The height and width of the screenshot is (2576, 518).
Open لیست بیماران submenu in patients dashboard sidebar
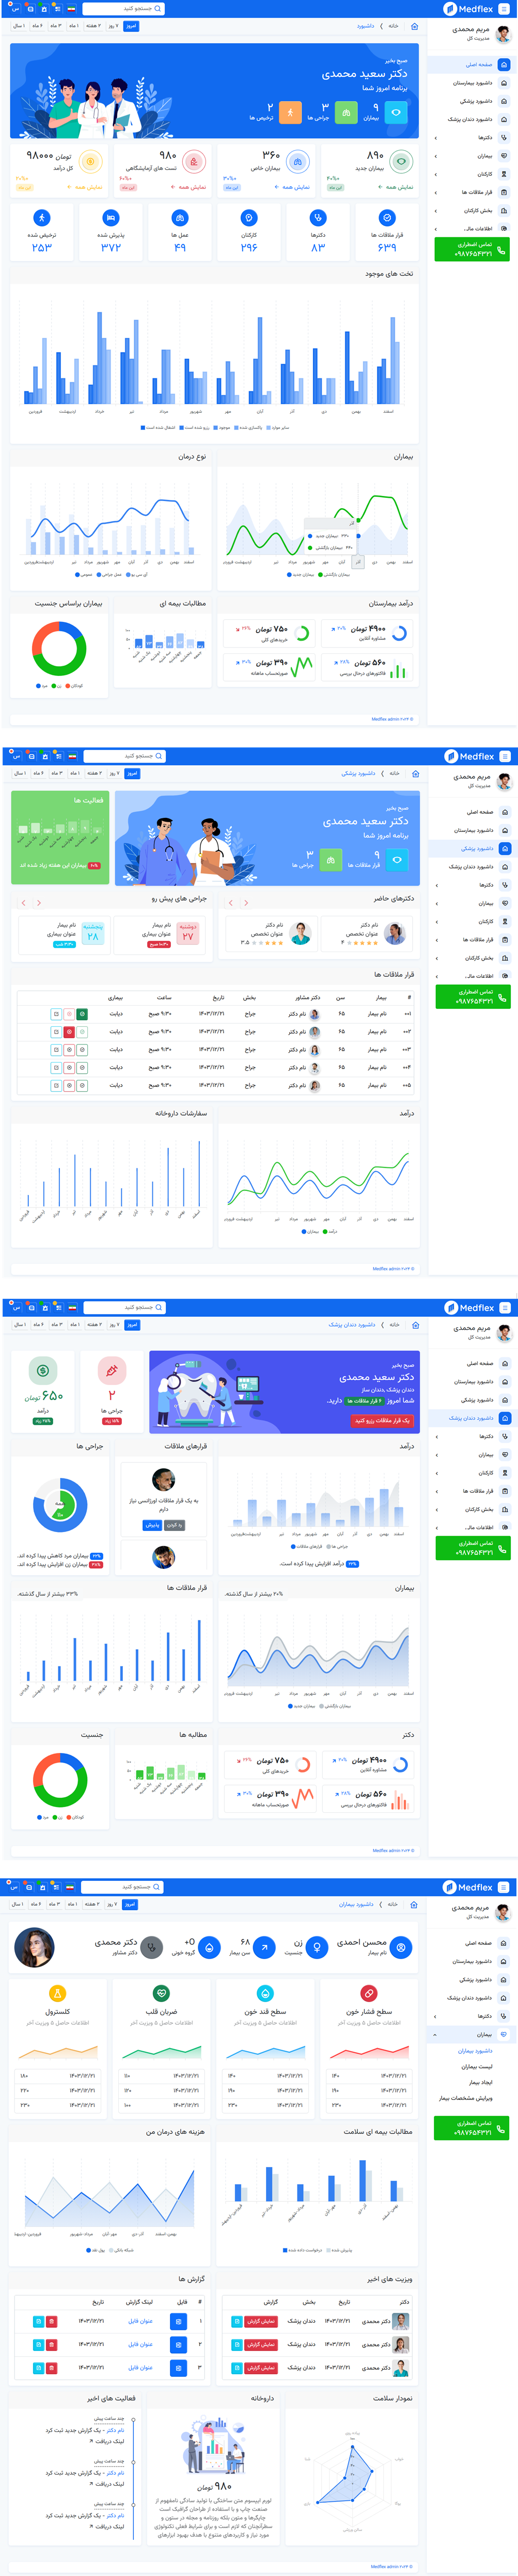coord(476,2066)
